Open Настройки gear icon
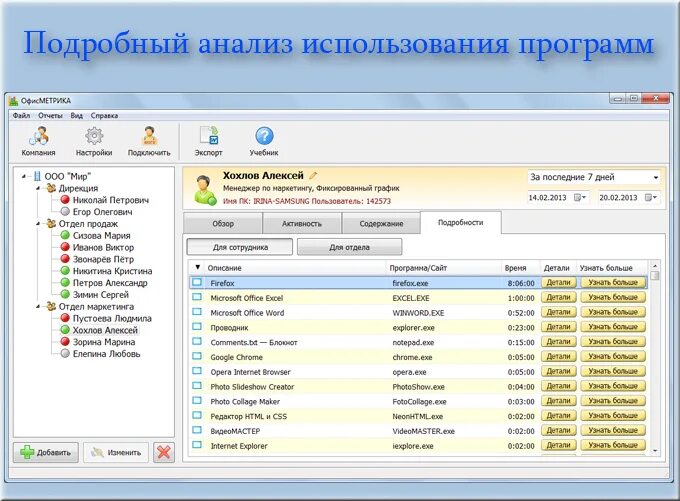680x501 pixels. [94, 136]
